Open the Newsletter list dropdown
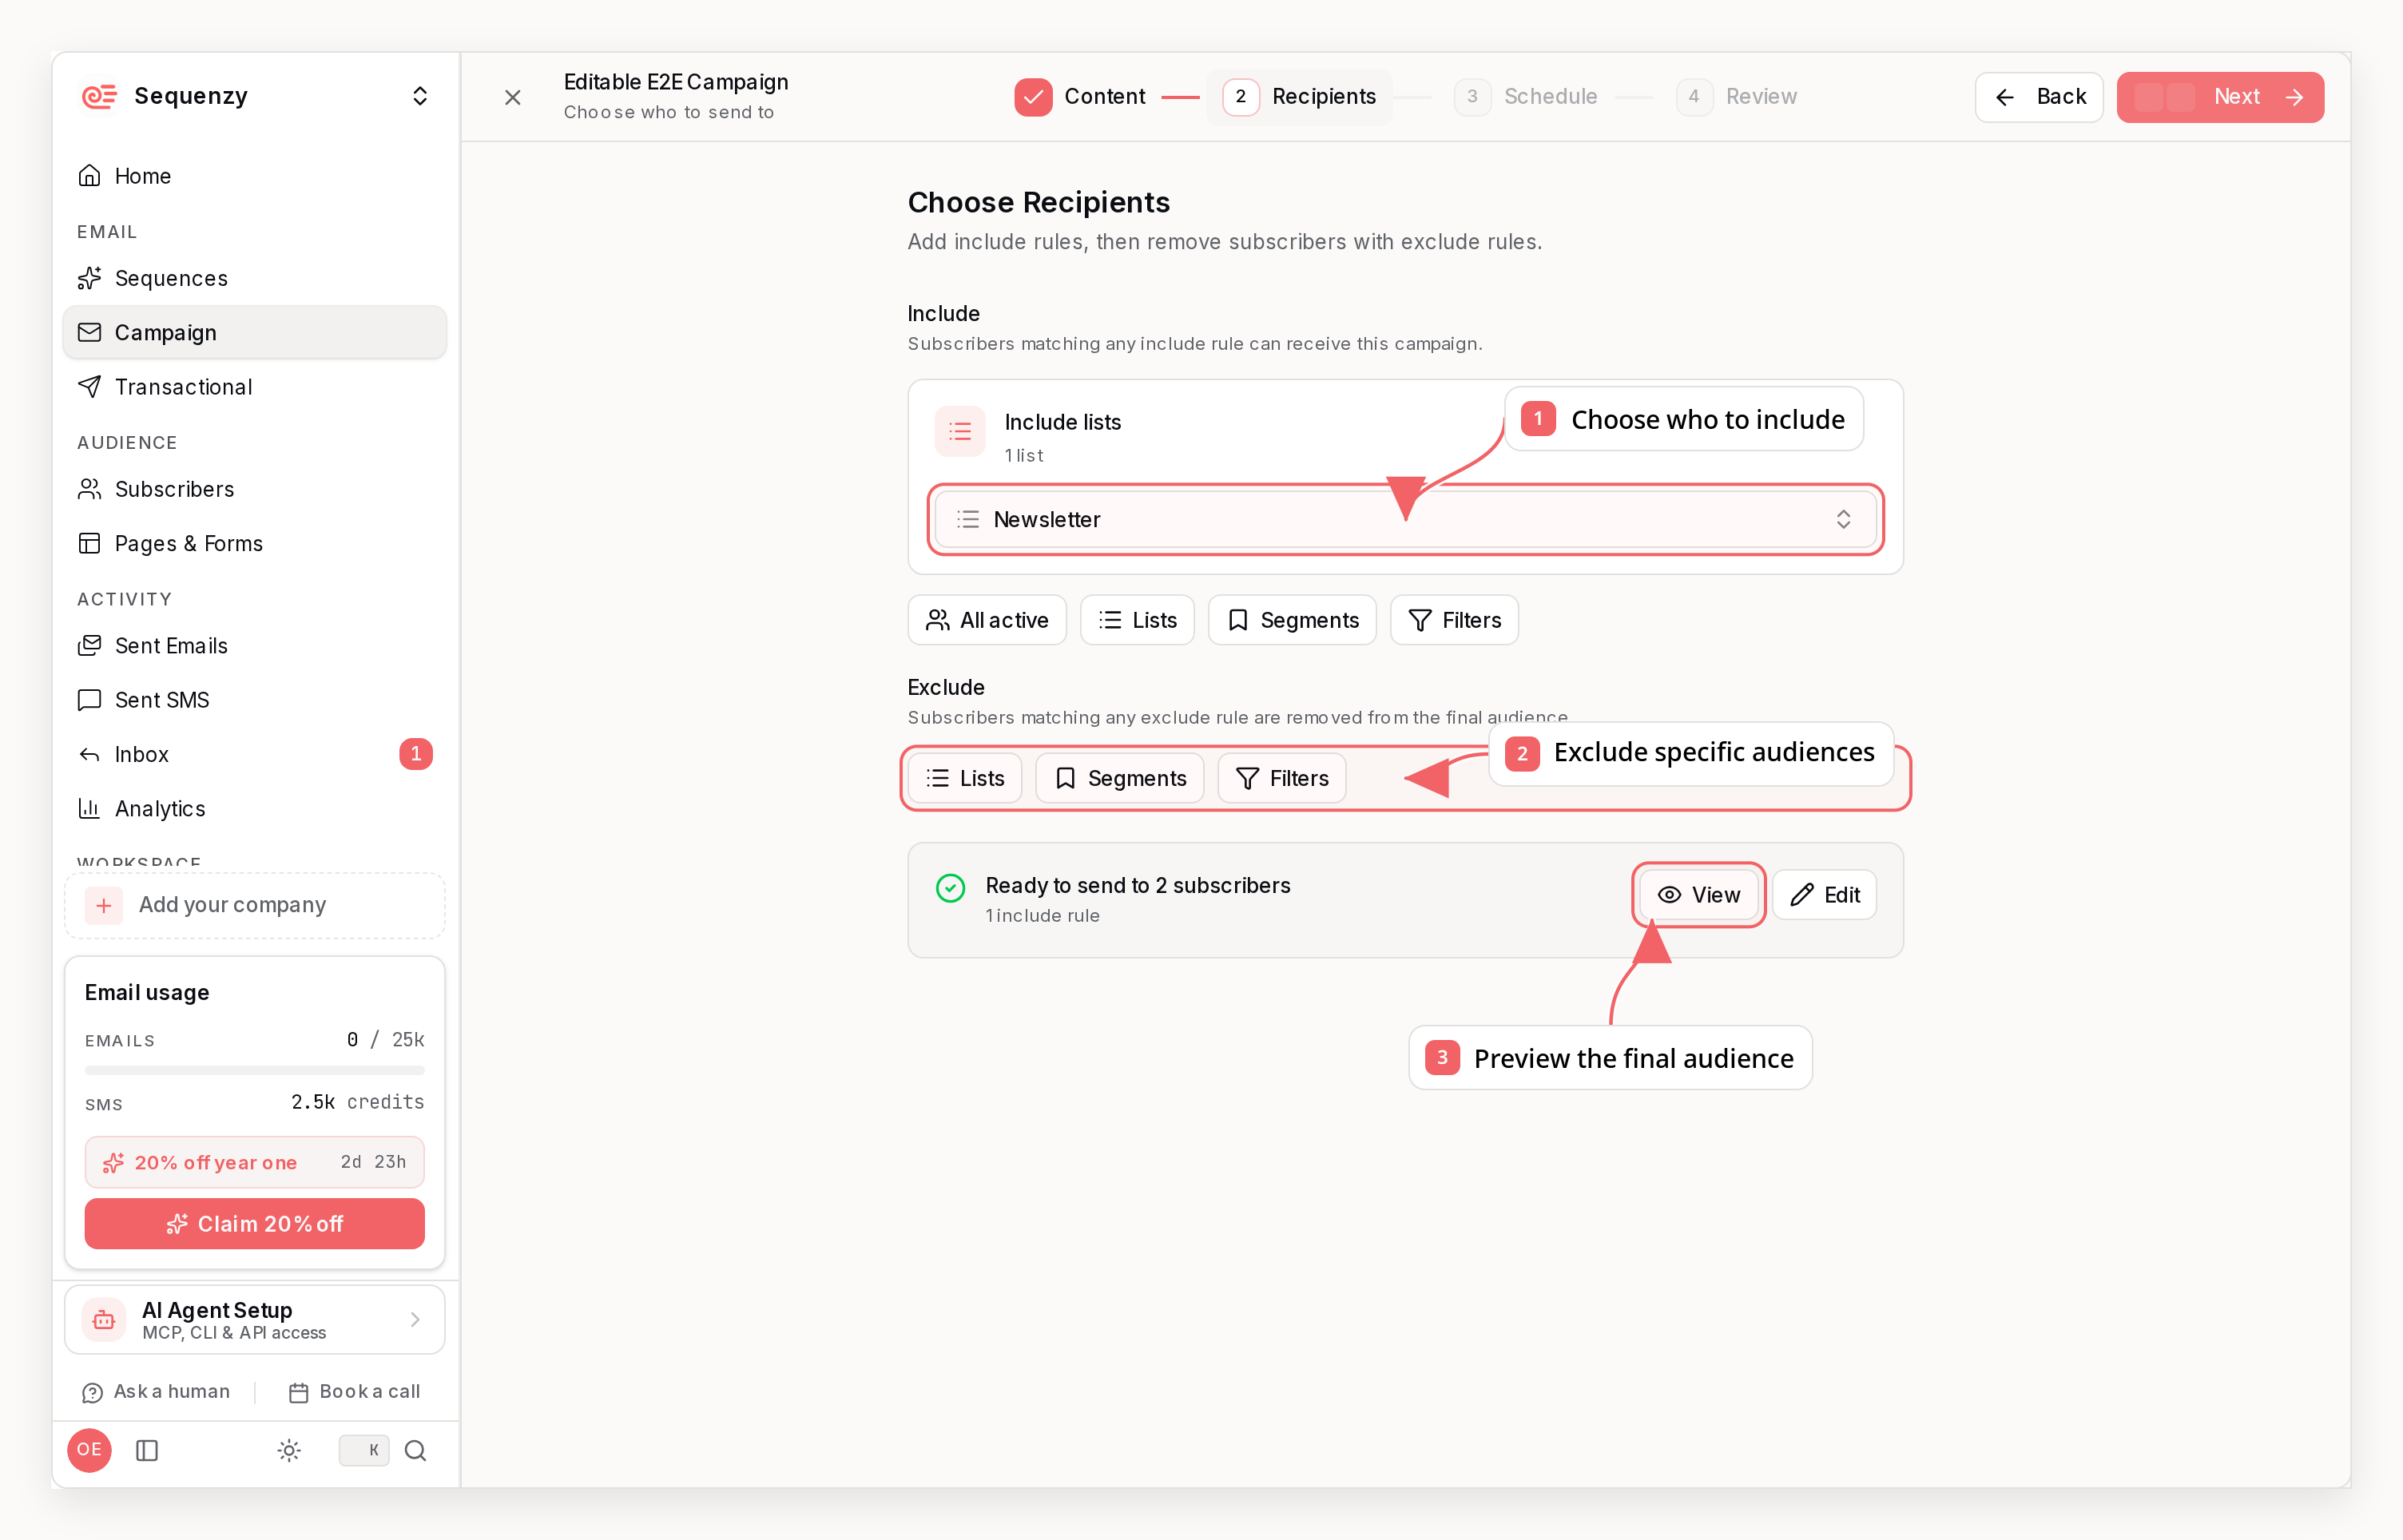Image resolution: width=2403 pixels, height=1540 pixels. coord(1405,519)
